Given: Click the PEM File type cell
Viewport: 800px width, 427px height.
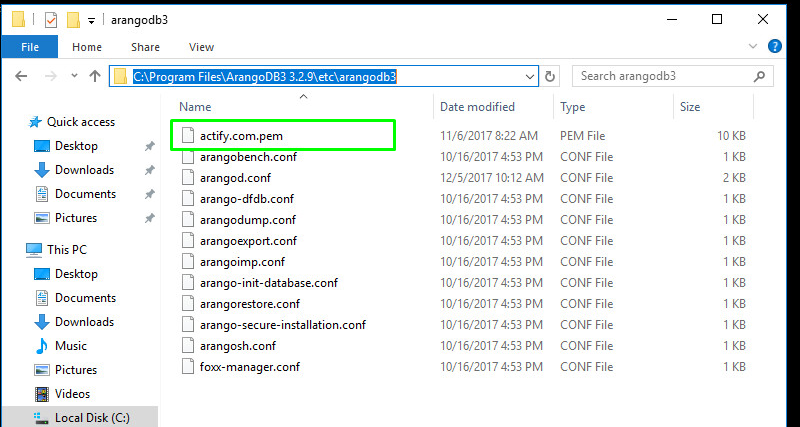Looking at the screenshot, I should coord(582,136).
